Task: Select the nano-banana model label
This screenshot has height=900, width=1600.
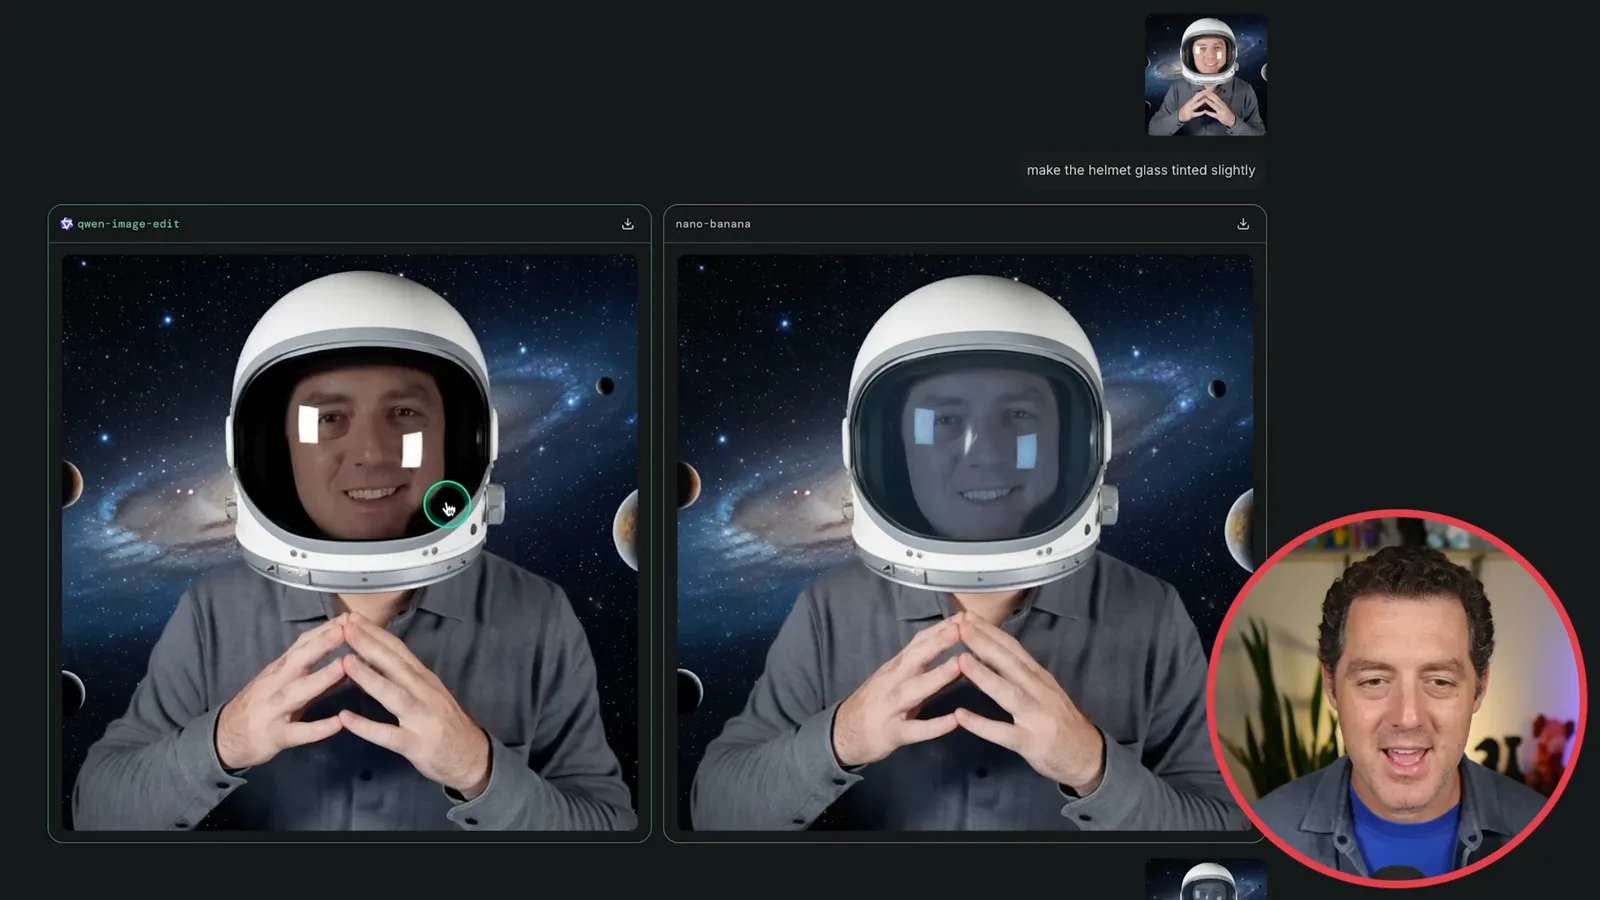Action: [713, 224]
